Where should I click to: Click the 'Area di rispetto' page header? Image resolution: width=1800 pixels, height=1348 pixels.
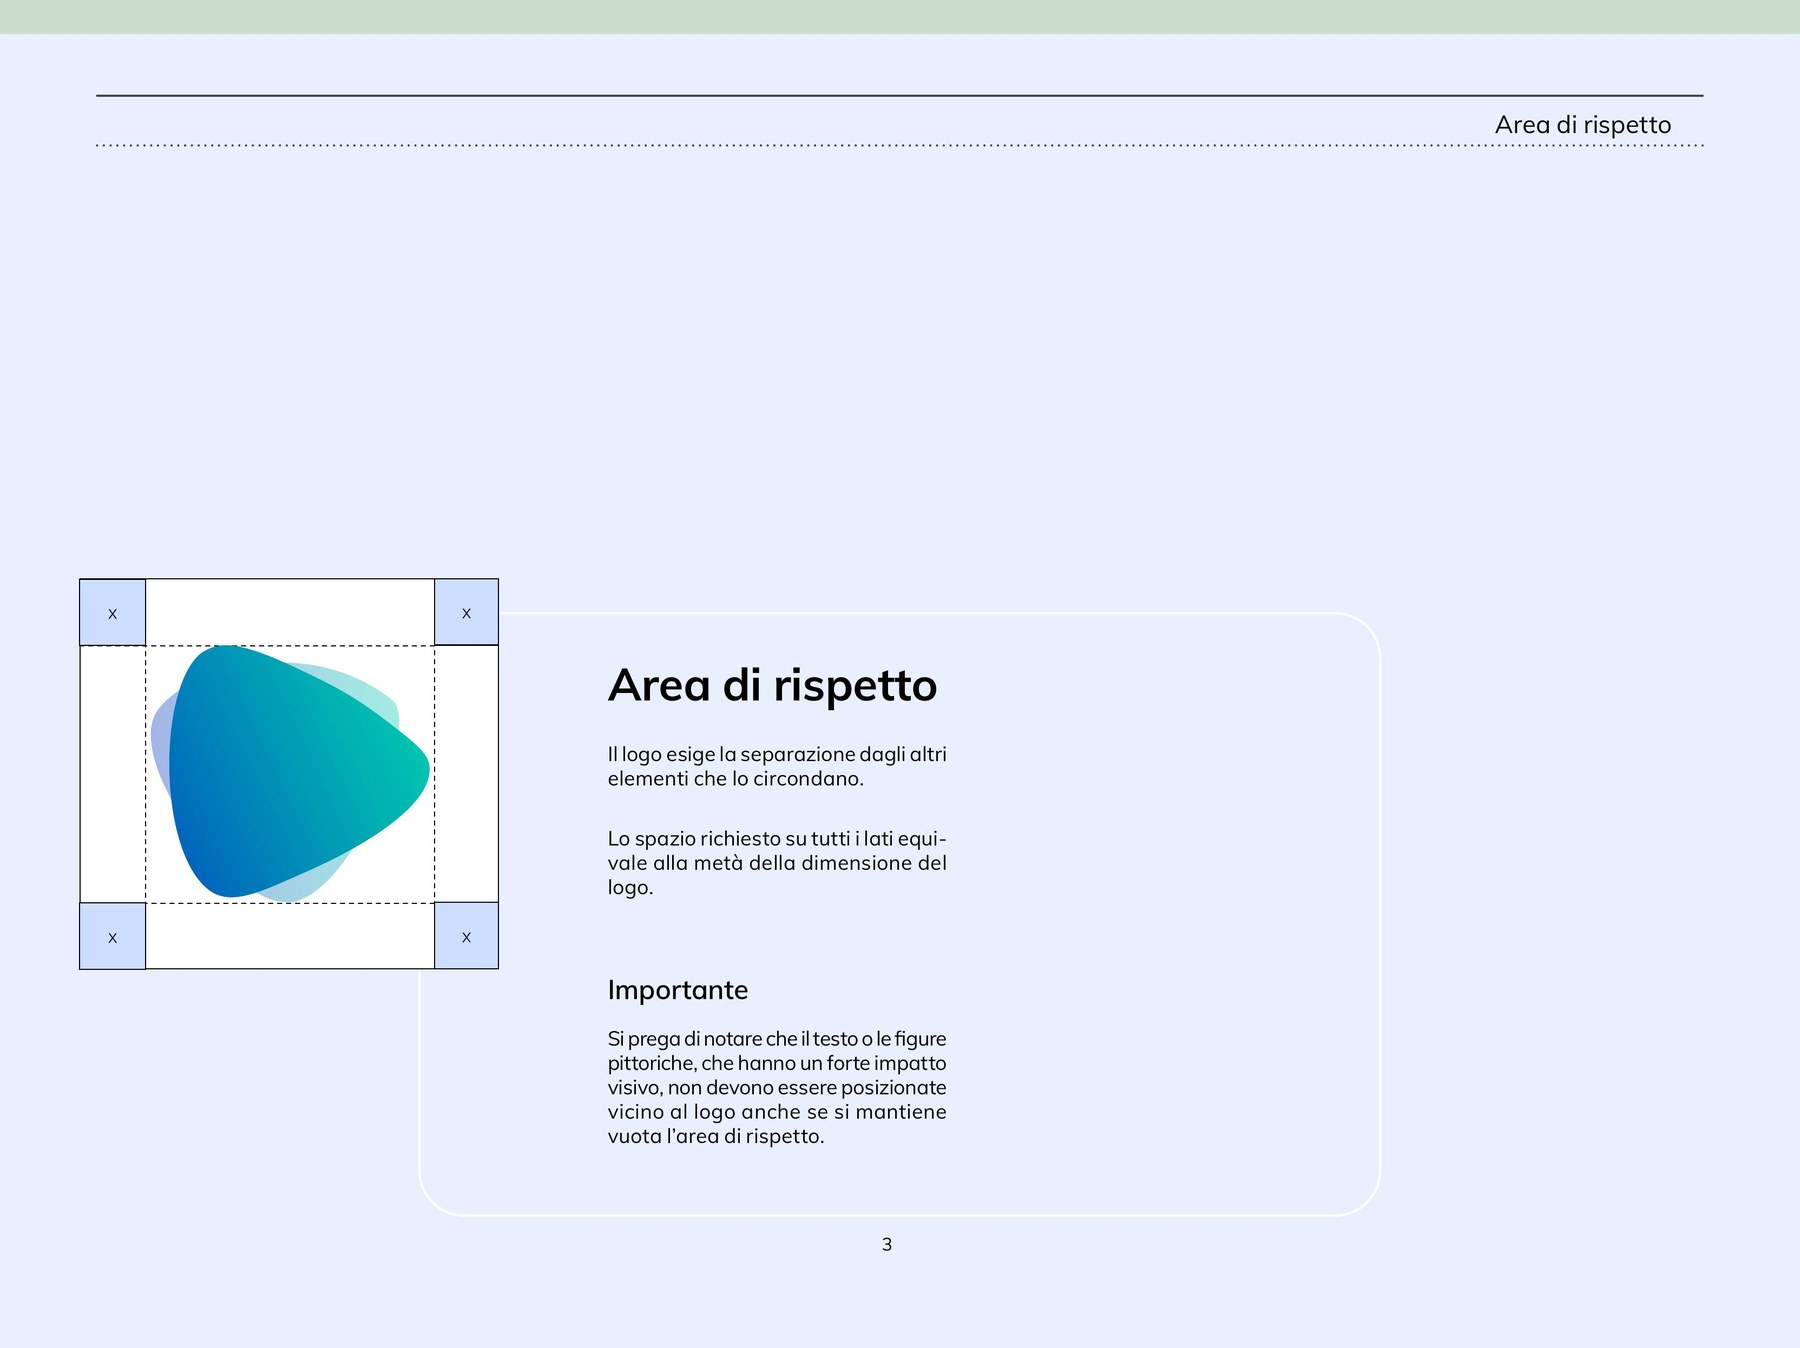coord(1583,125)
